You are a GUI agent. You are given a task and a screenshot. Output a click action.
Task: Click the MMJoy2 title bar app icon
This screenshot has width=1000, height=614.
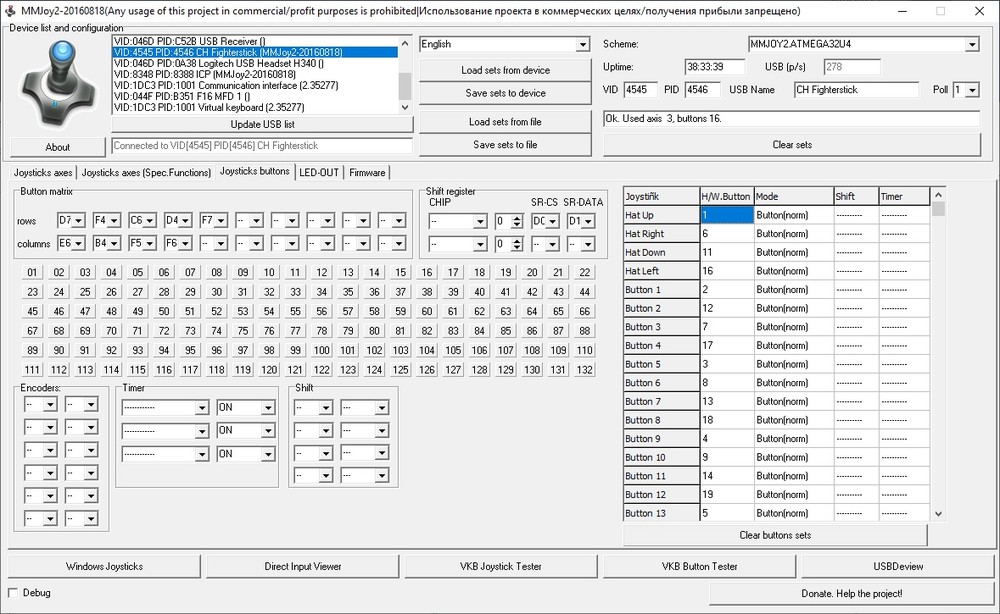click(10, 10)
